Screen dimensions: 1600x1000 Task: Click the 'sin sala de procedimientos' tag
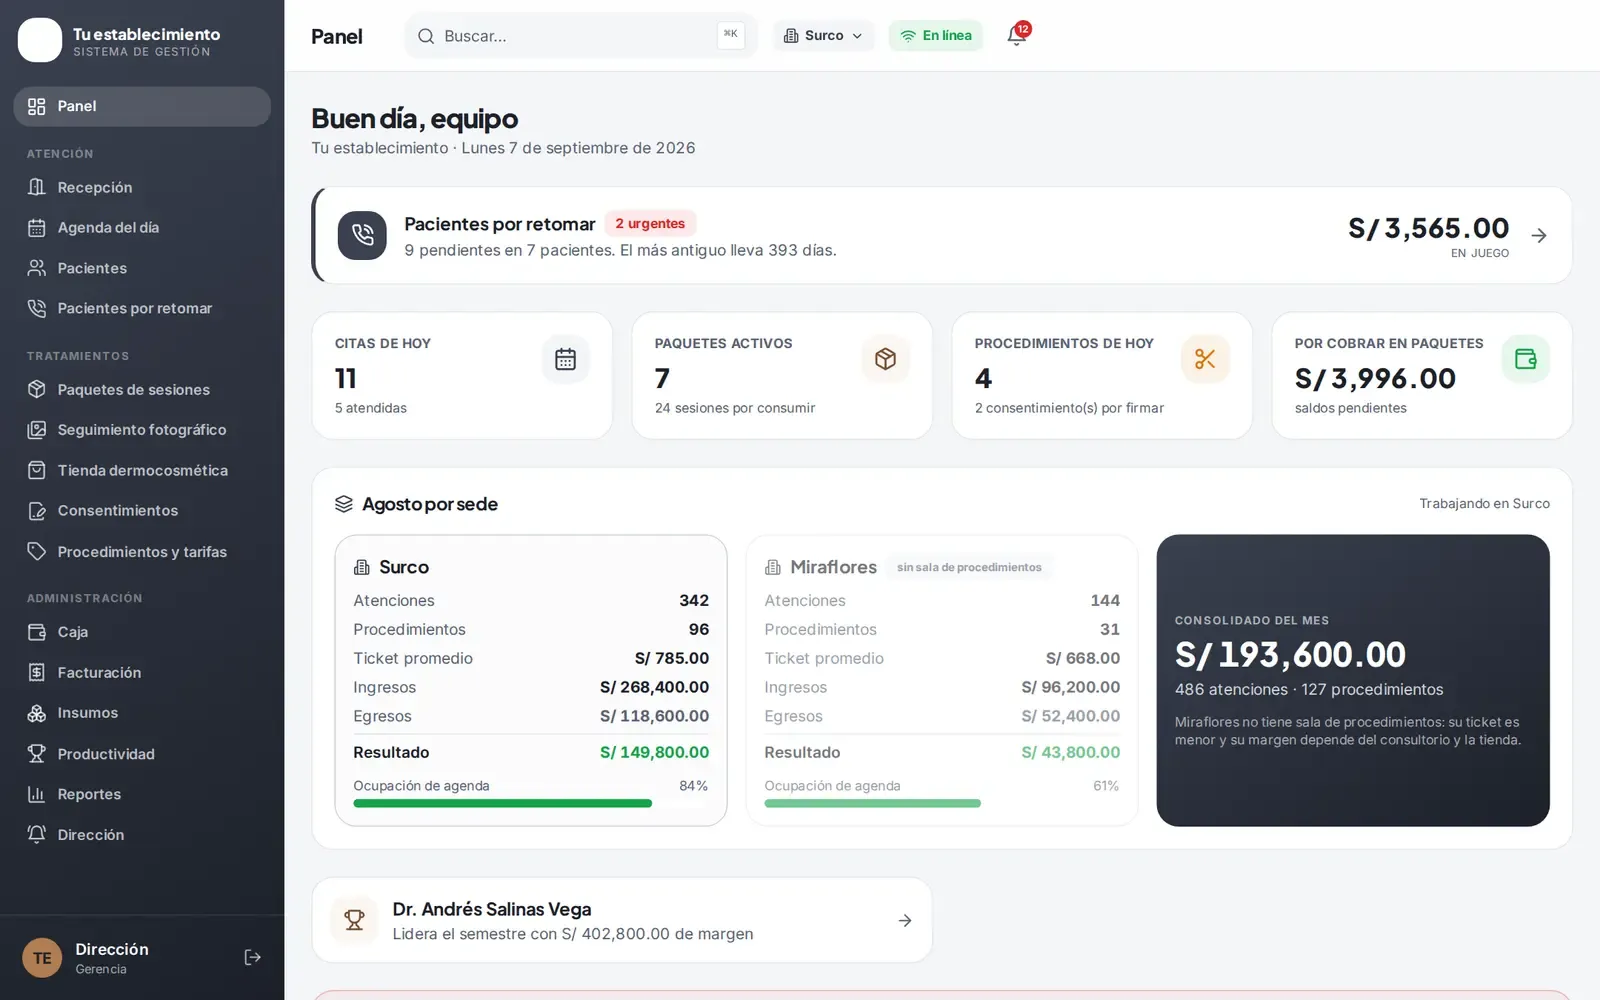pyautogui.click(x=969, y=567)
